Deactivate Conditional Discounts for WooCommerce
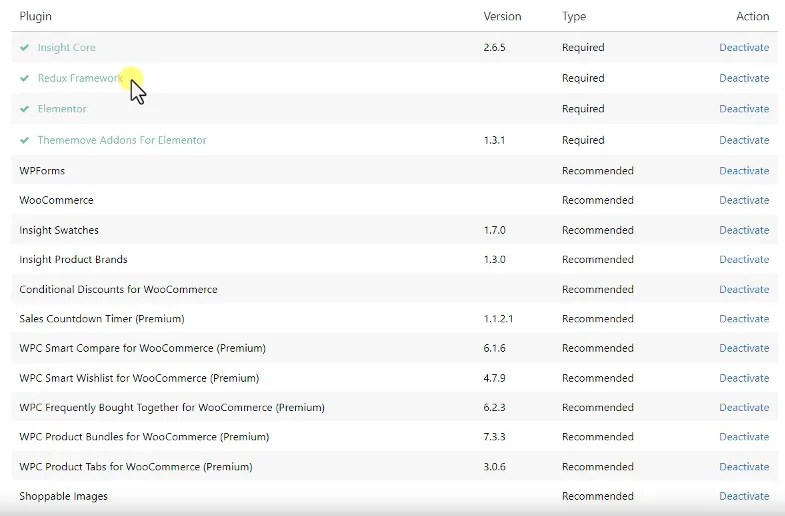The width and height of the screenshot is (785, 516). tap(744, 289)
